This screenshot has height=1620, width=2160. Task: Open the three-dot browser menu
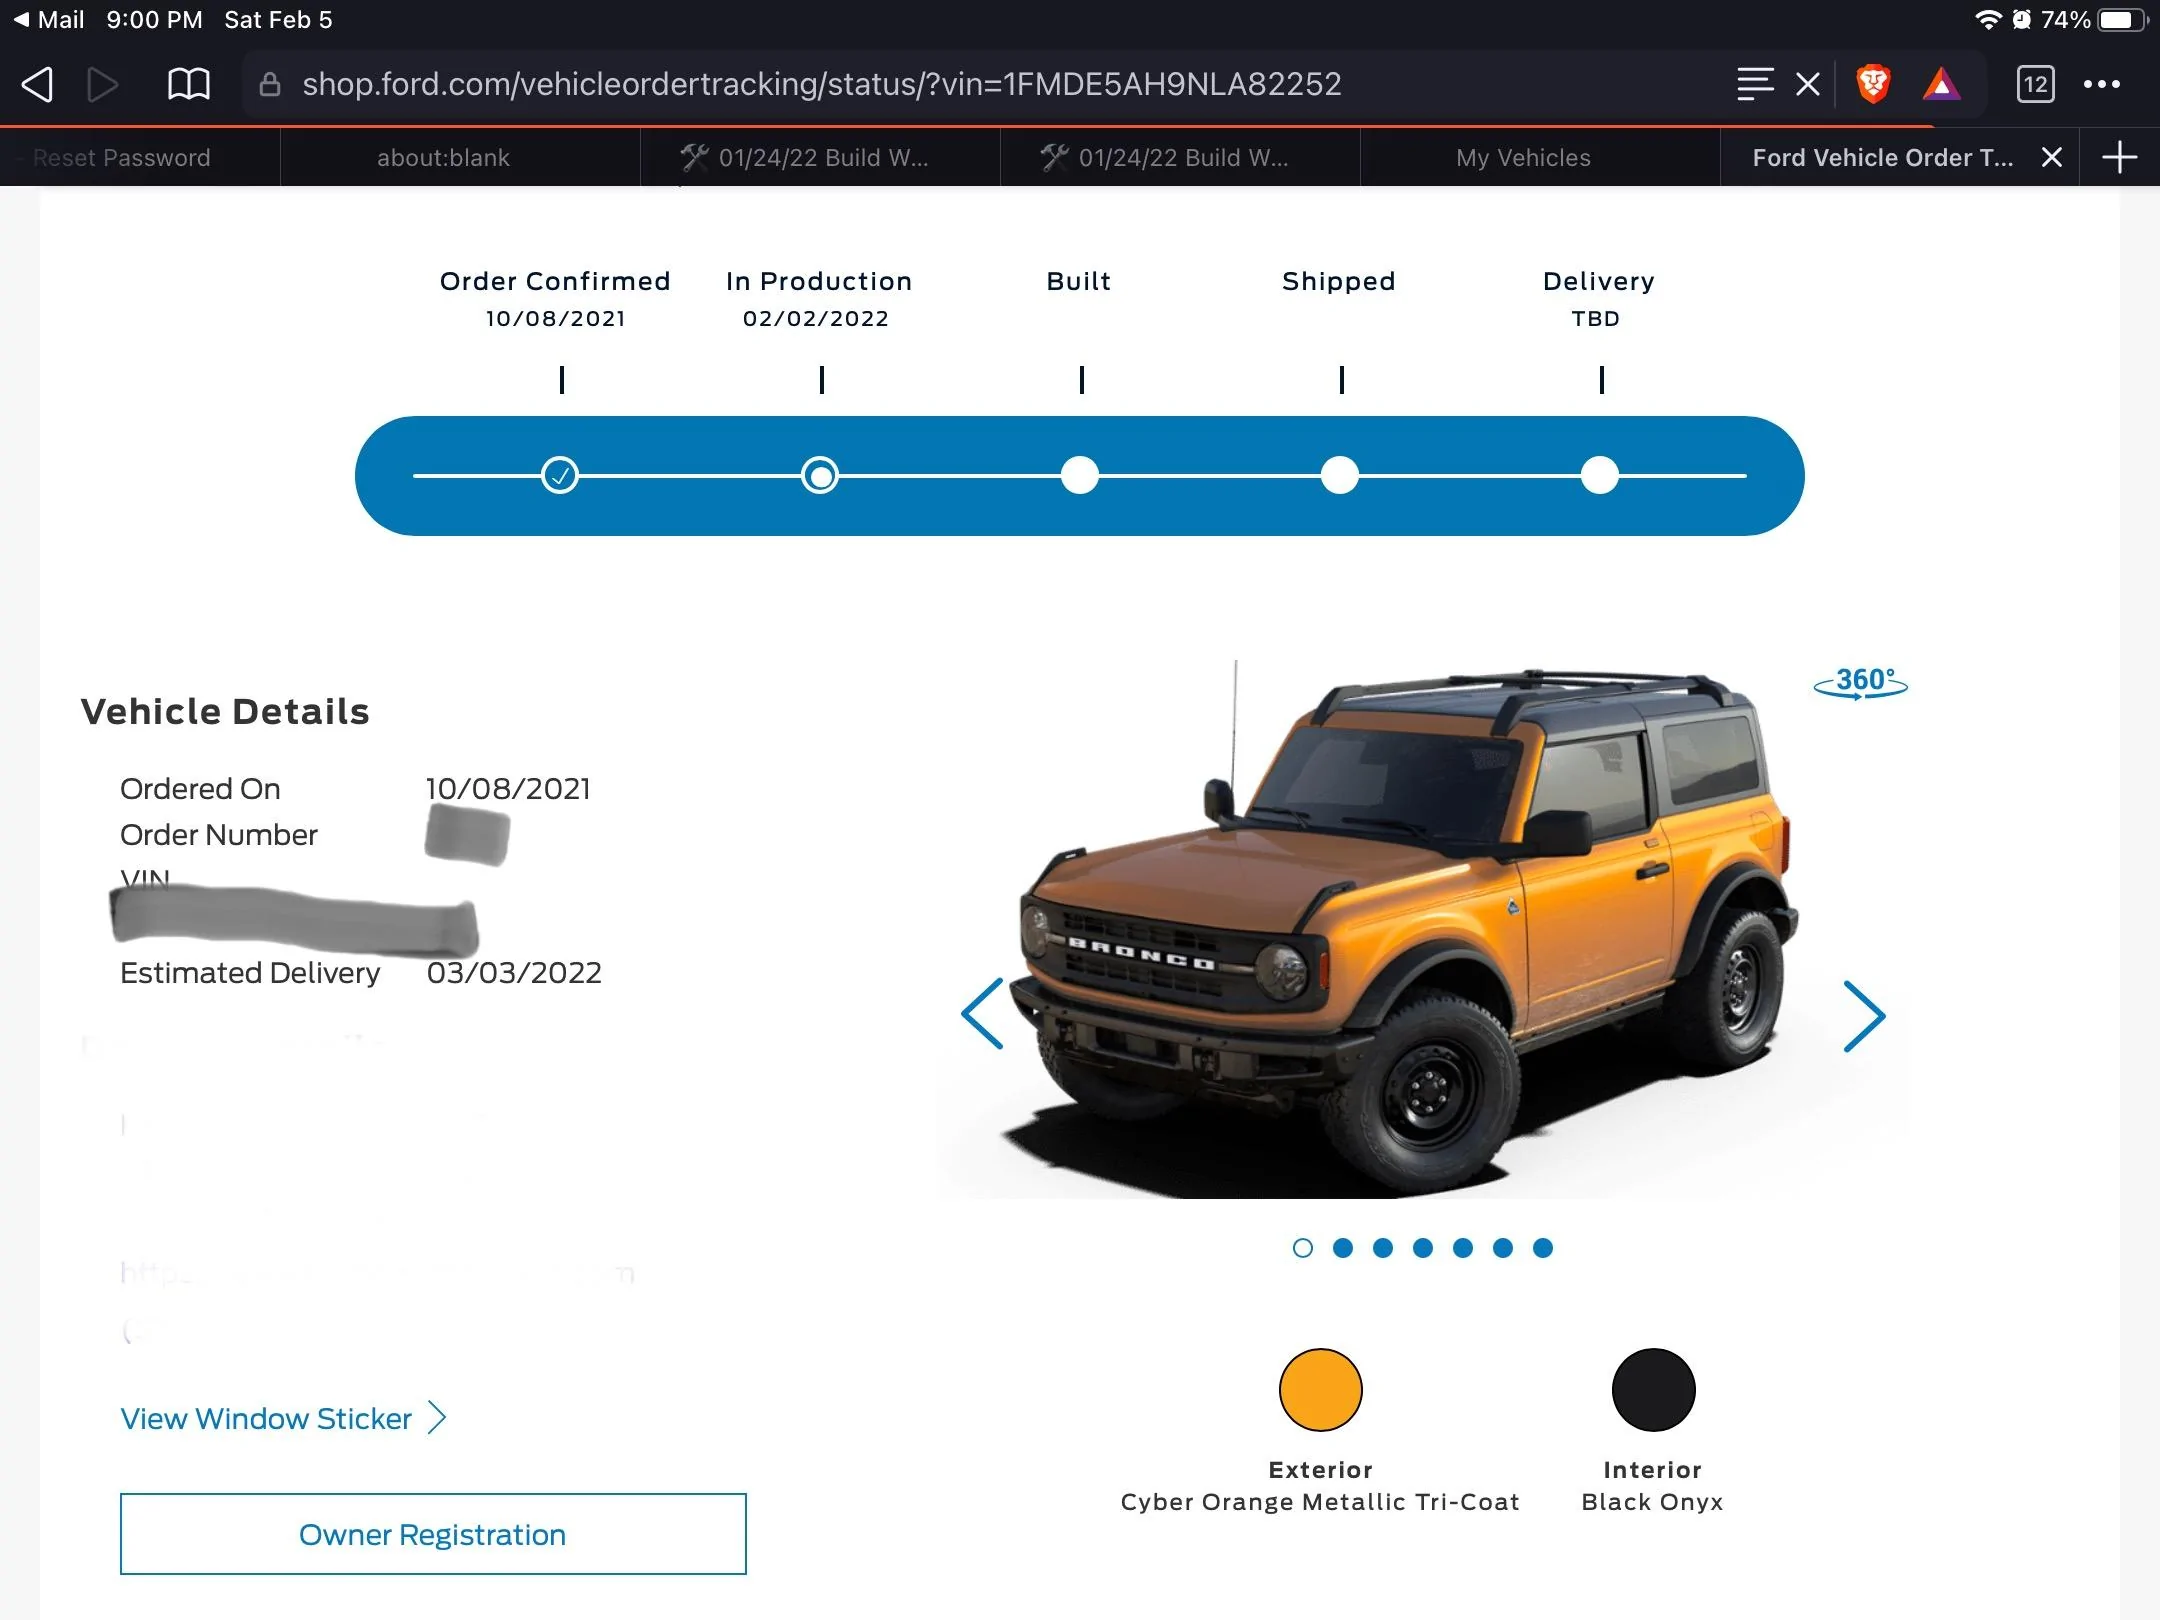coord(2102,84)
